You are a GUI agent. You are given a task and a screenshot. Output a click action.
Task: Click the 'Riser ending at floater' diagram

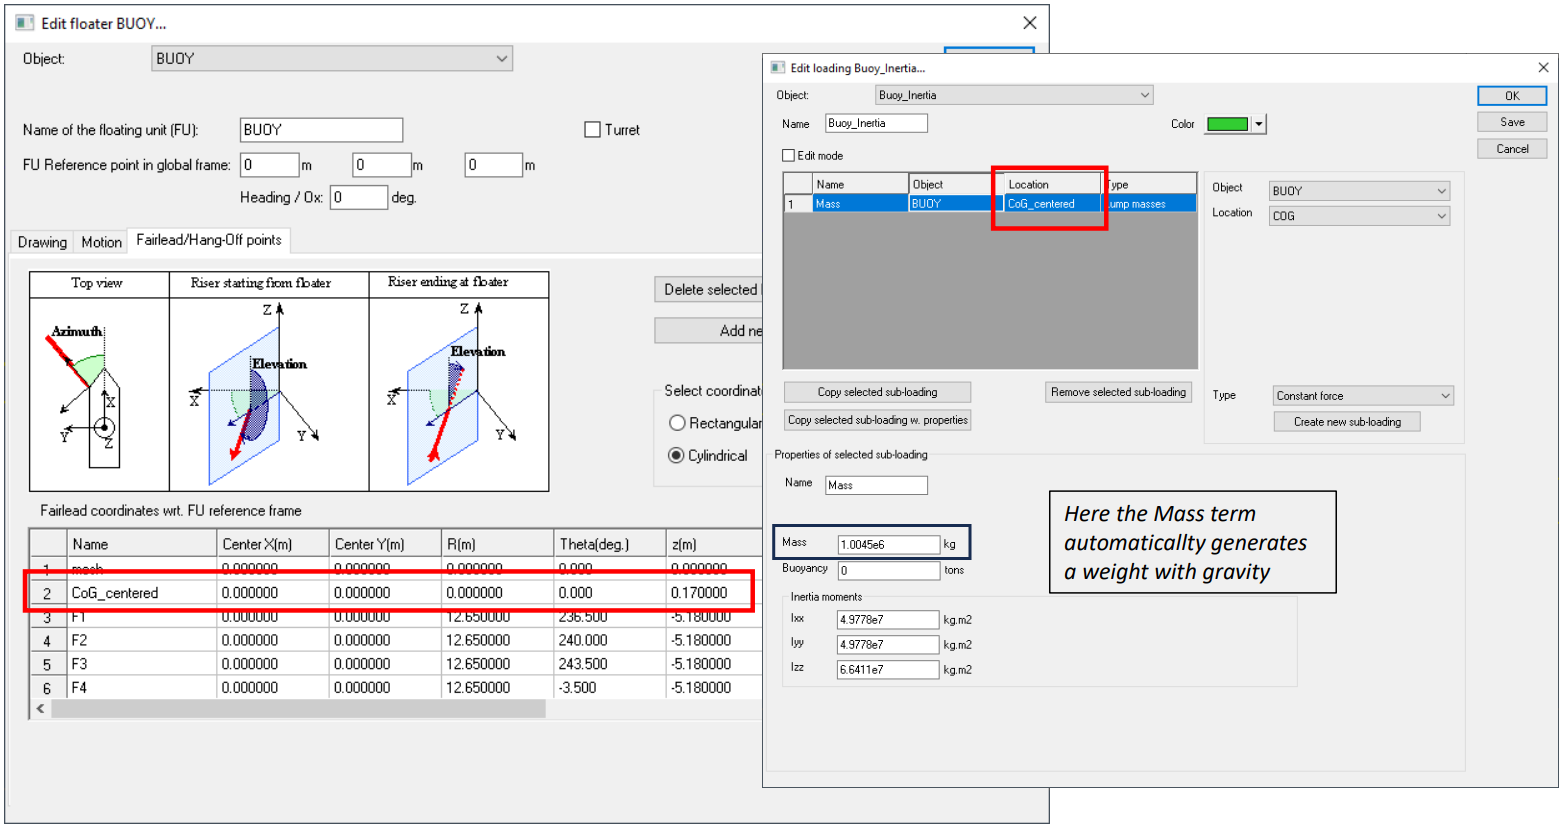coord(458,392)
